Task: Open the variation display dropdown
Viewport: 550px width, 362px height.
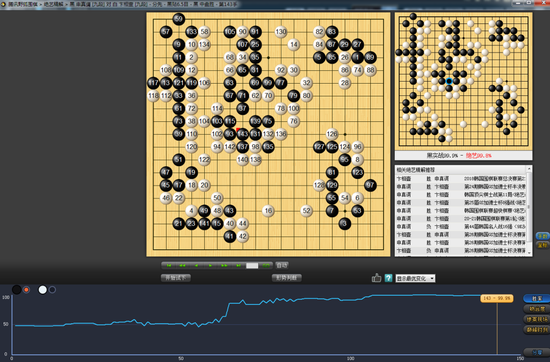Action: click(415, 278)
